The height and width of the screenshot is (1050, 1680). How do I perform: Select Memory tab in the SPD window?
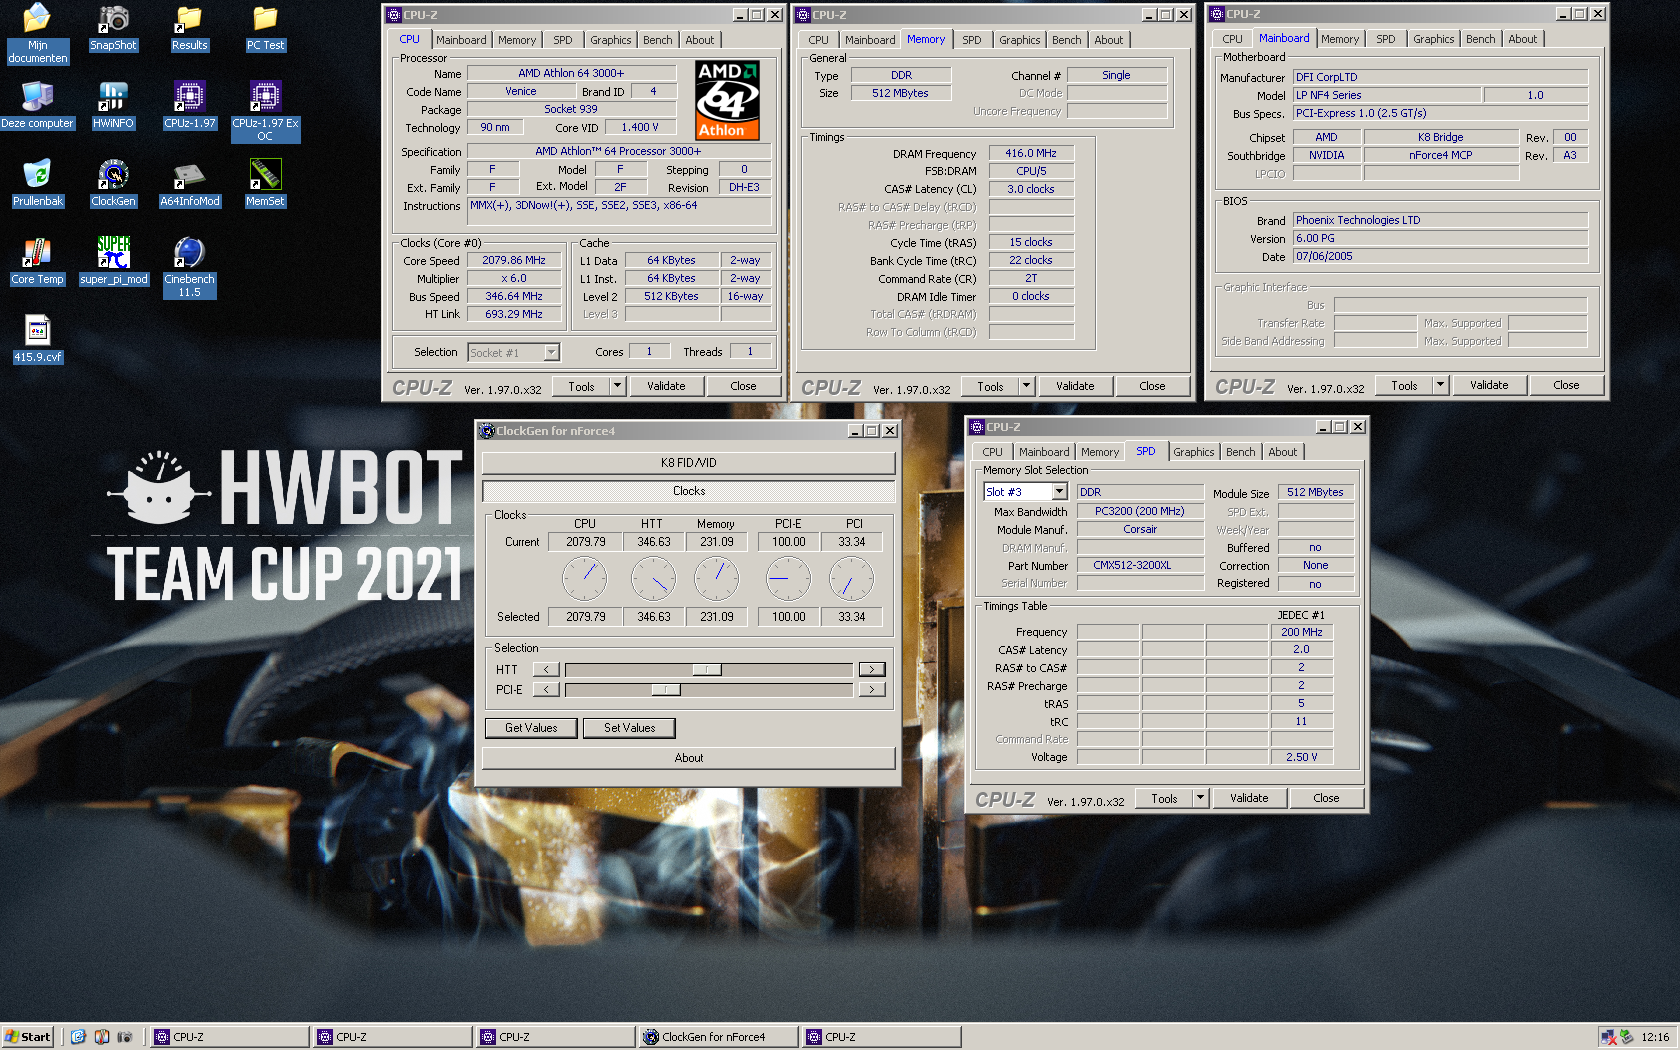1100,452
